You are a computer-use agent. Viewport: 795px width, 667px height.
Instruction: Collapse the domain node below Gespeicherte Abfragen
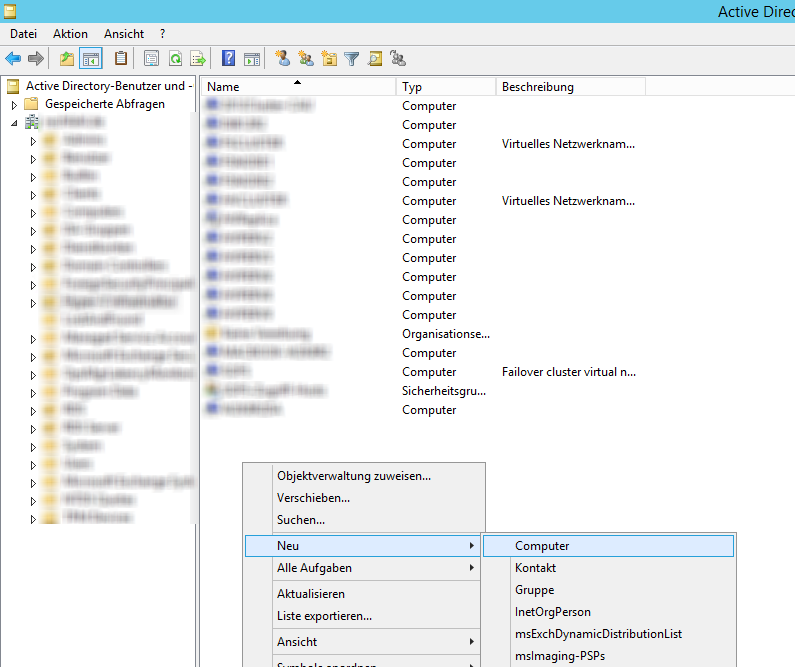coord(14,123)
